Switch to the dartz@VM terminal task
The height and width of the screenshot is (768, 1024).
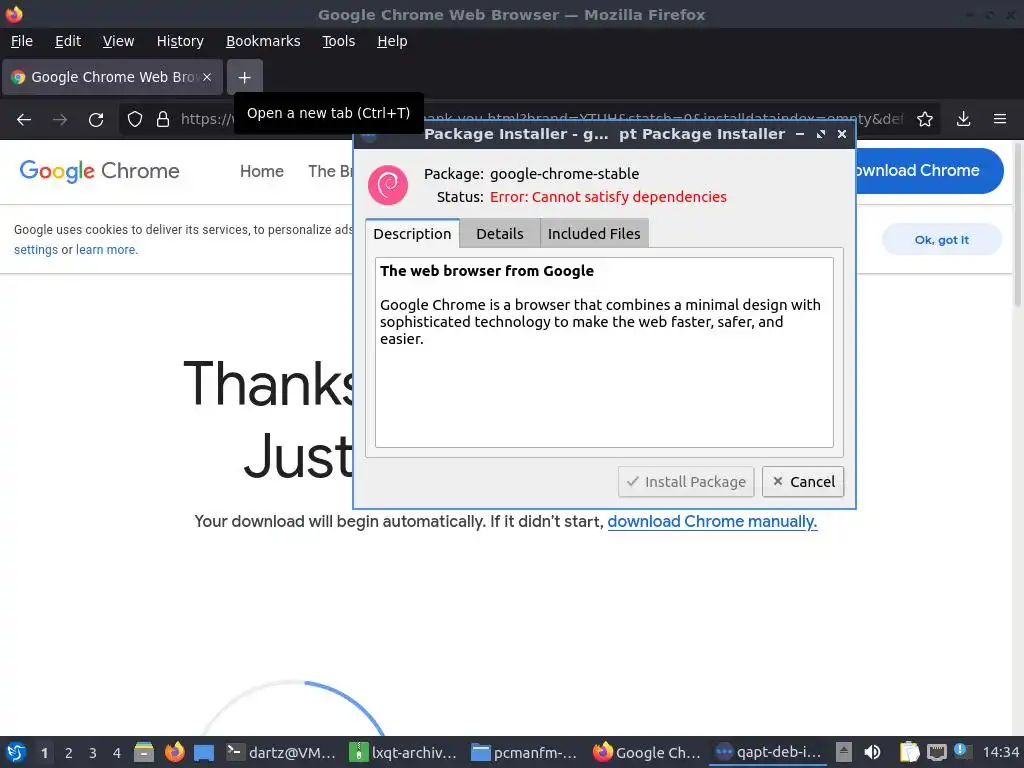point(281,752)
